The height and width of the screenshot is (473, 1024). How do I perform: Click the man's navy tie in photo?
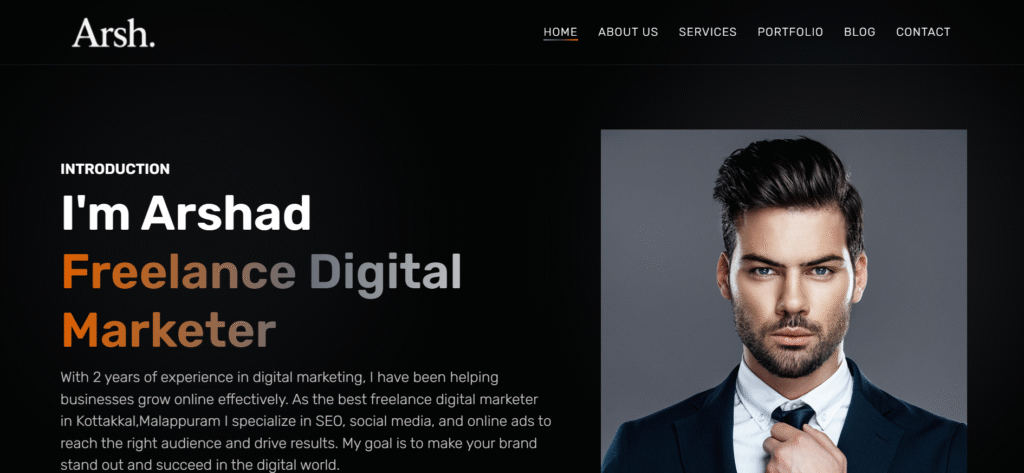click(x=792, y=418)
